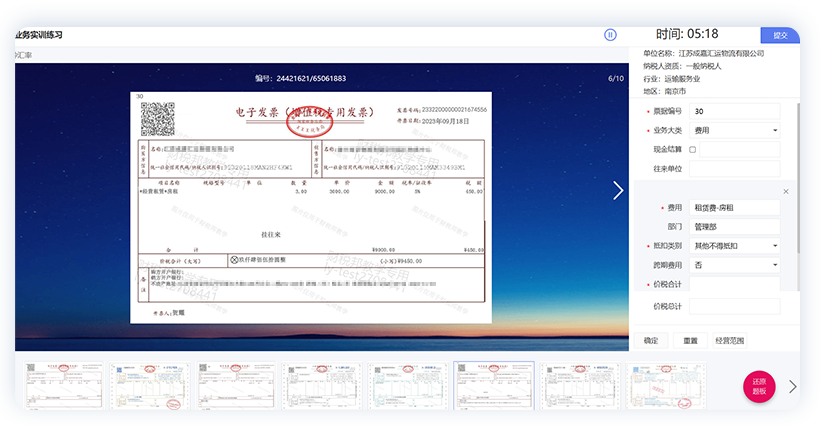839x436 pixels.
Task: Click the 价税合计 input field
Action: click(735, 285)
